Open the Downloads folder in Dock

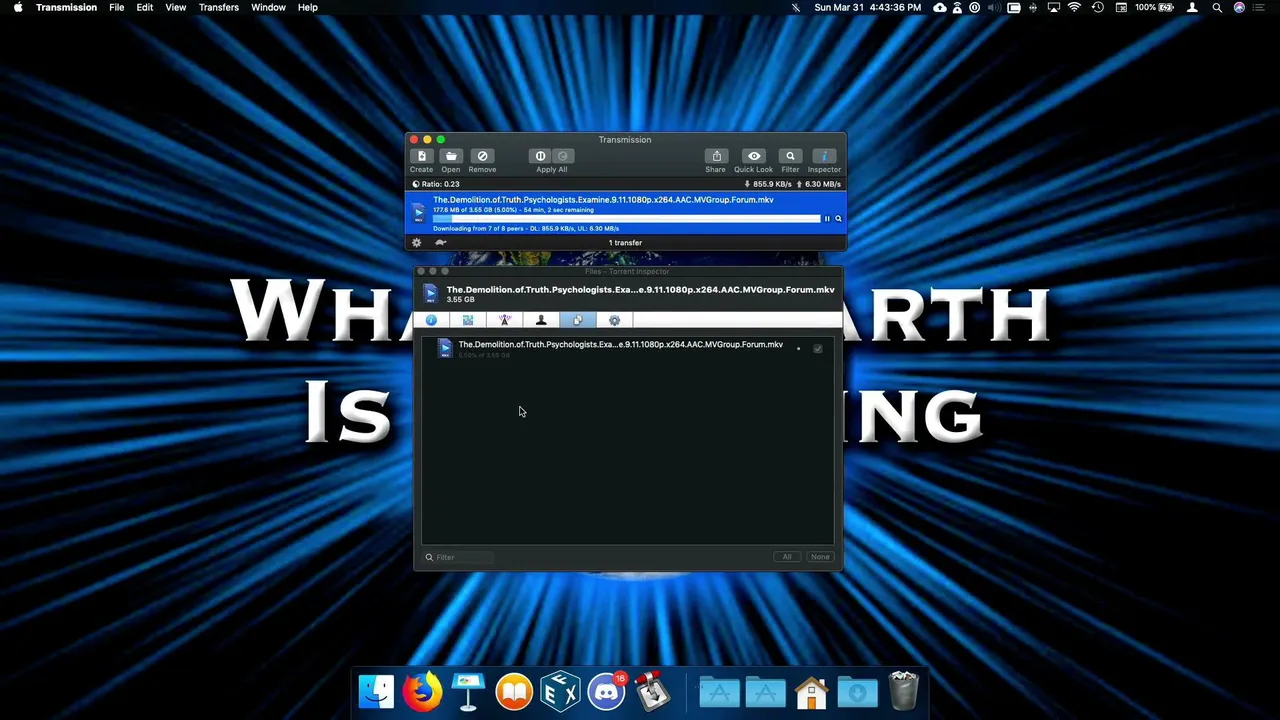[857, 691]
